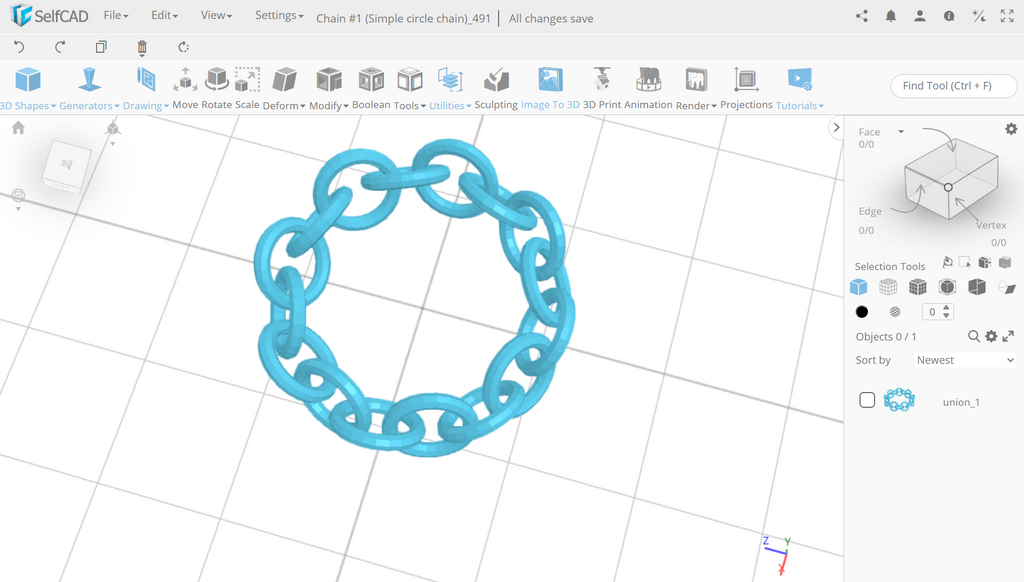This screenshot has width=1024, height=582.
Task: Open the Sort by Newest dropdown
Action: coord(962,360)
